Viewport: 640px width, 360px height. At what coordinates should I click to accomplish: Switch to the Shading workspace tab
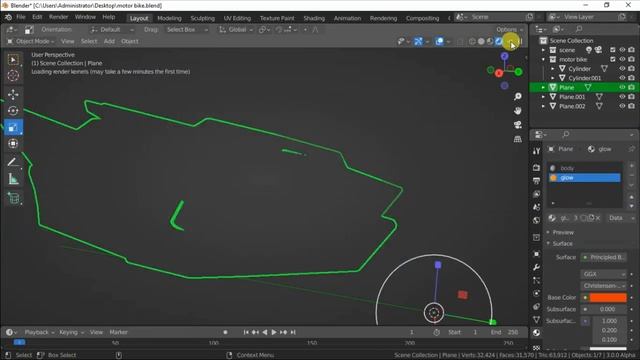314,18
